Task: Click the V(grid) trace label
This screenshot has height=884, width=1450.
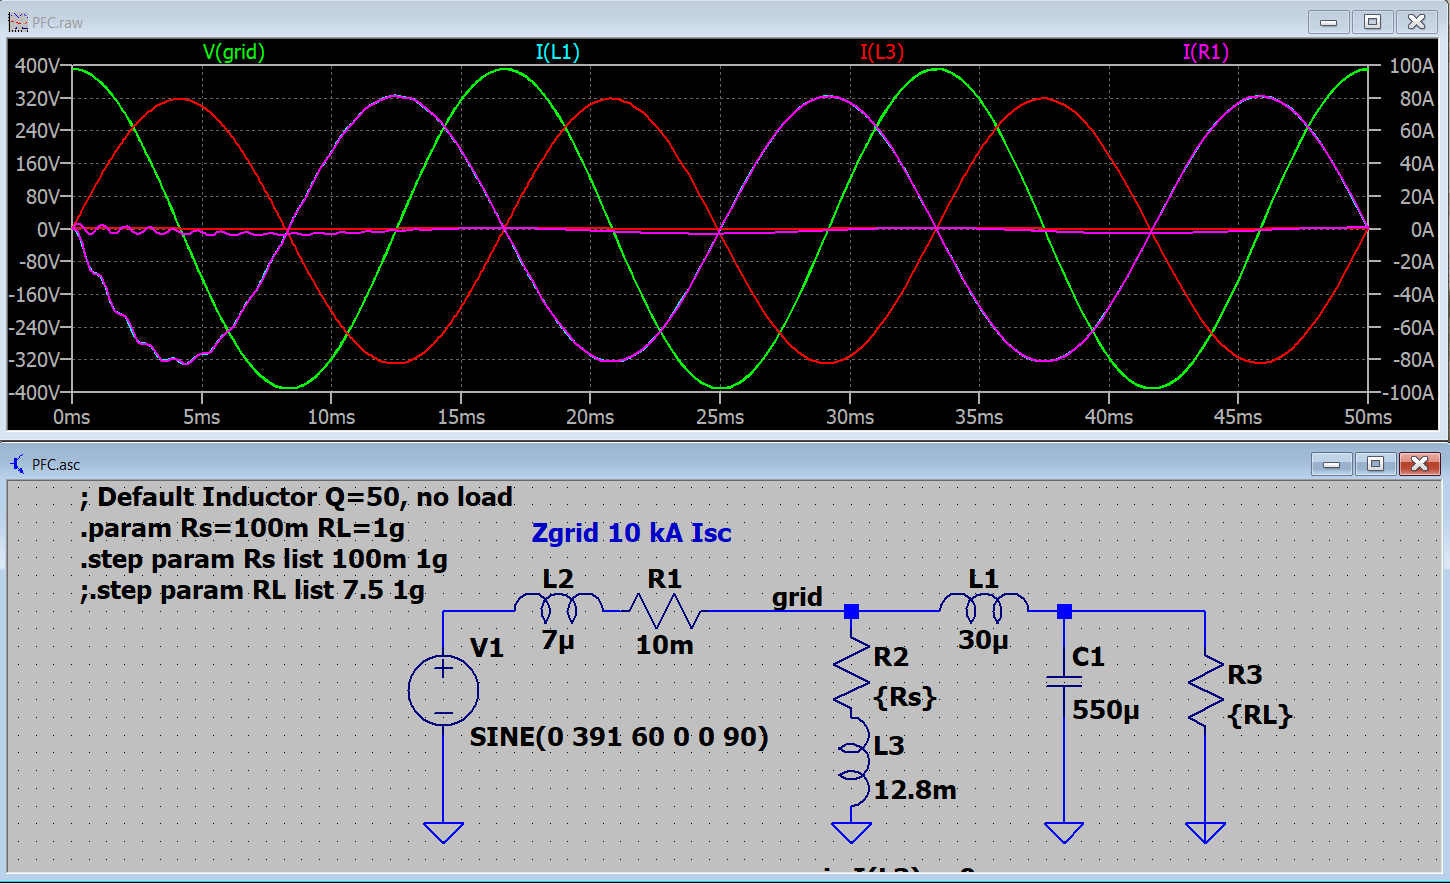Action: [234, 52]
